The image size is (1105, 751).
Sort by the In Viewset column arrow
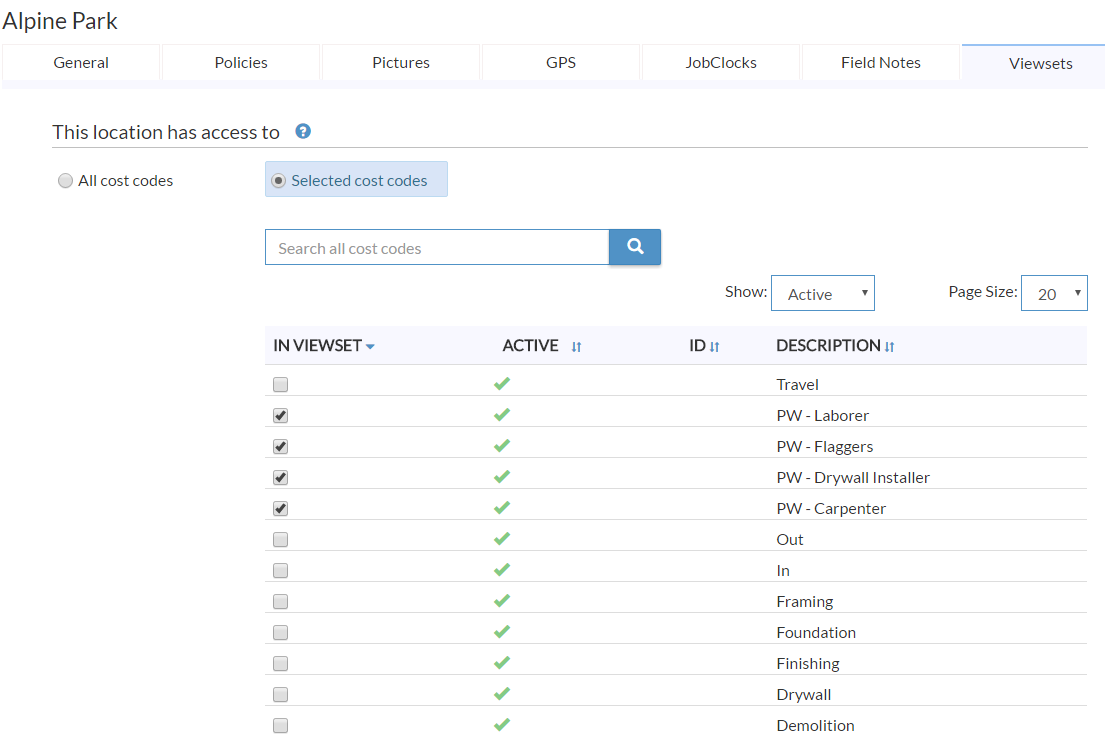(370, 346)
